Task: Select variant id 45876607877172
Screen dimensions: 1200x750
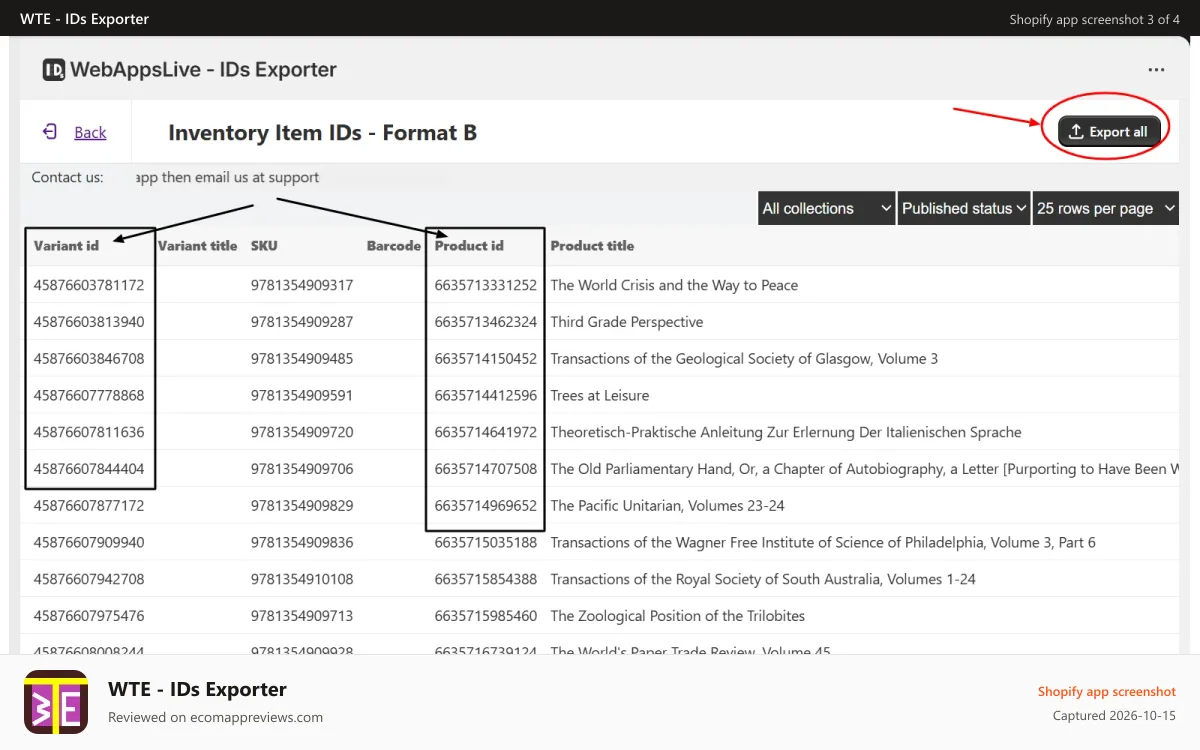Action: pos(89,505)
